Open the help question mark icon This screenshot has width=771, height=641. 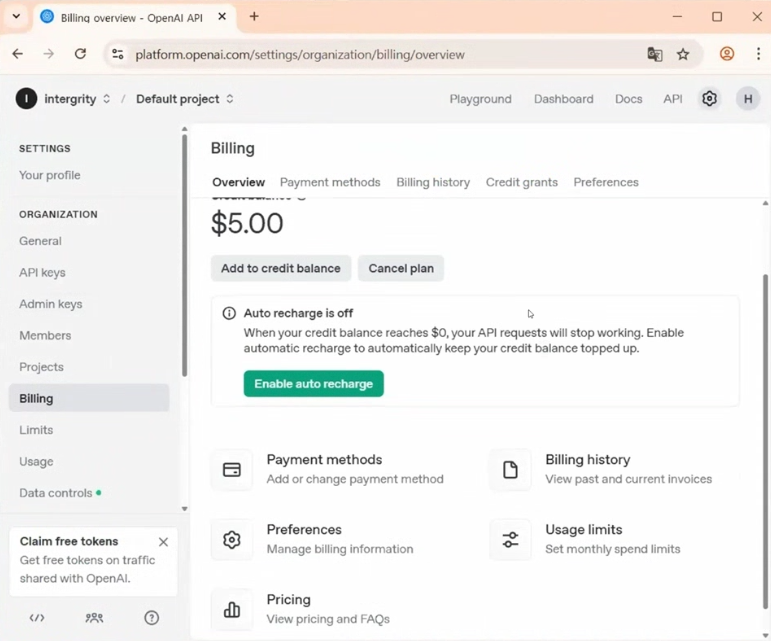tap(151, 618)
